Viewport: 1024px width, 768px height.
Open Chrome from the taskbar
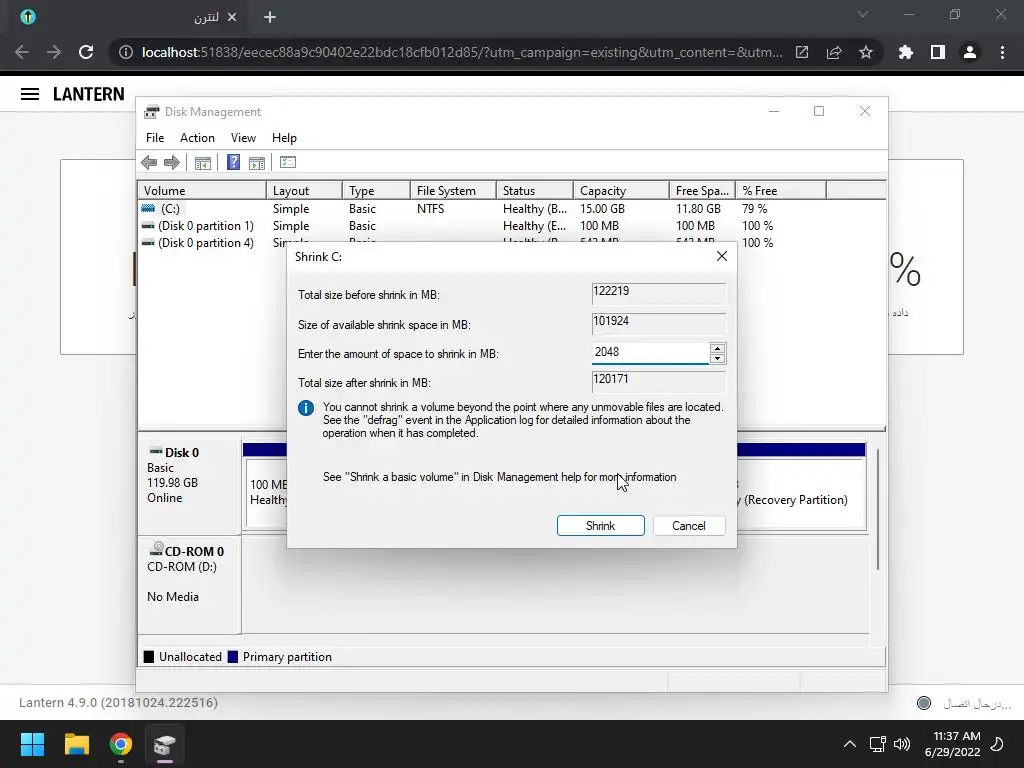pyautogui.click(x=121, y=744)
